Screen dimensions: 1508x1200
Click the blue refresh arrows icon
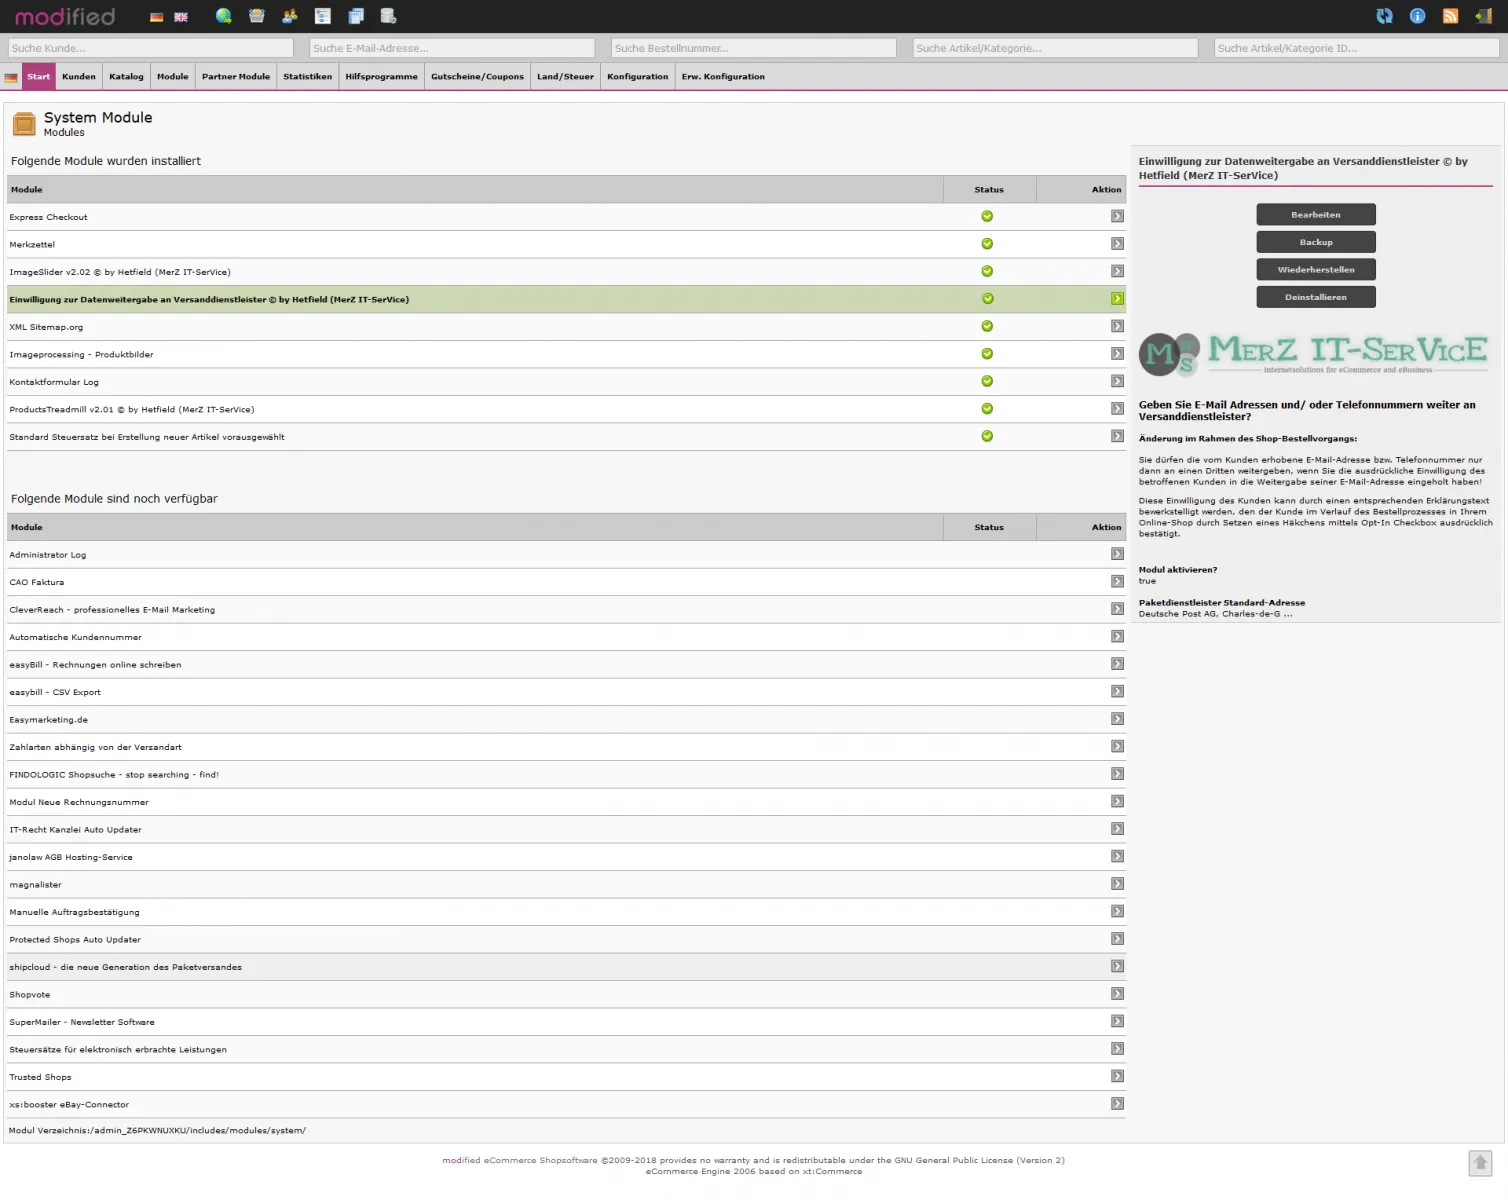[1384, 16]
